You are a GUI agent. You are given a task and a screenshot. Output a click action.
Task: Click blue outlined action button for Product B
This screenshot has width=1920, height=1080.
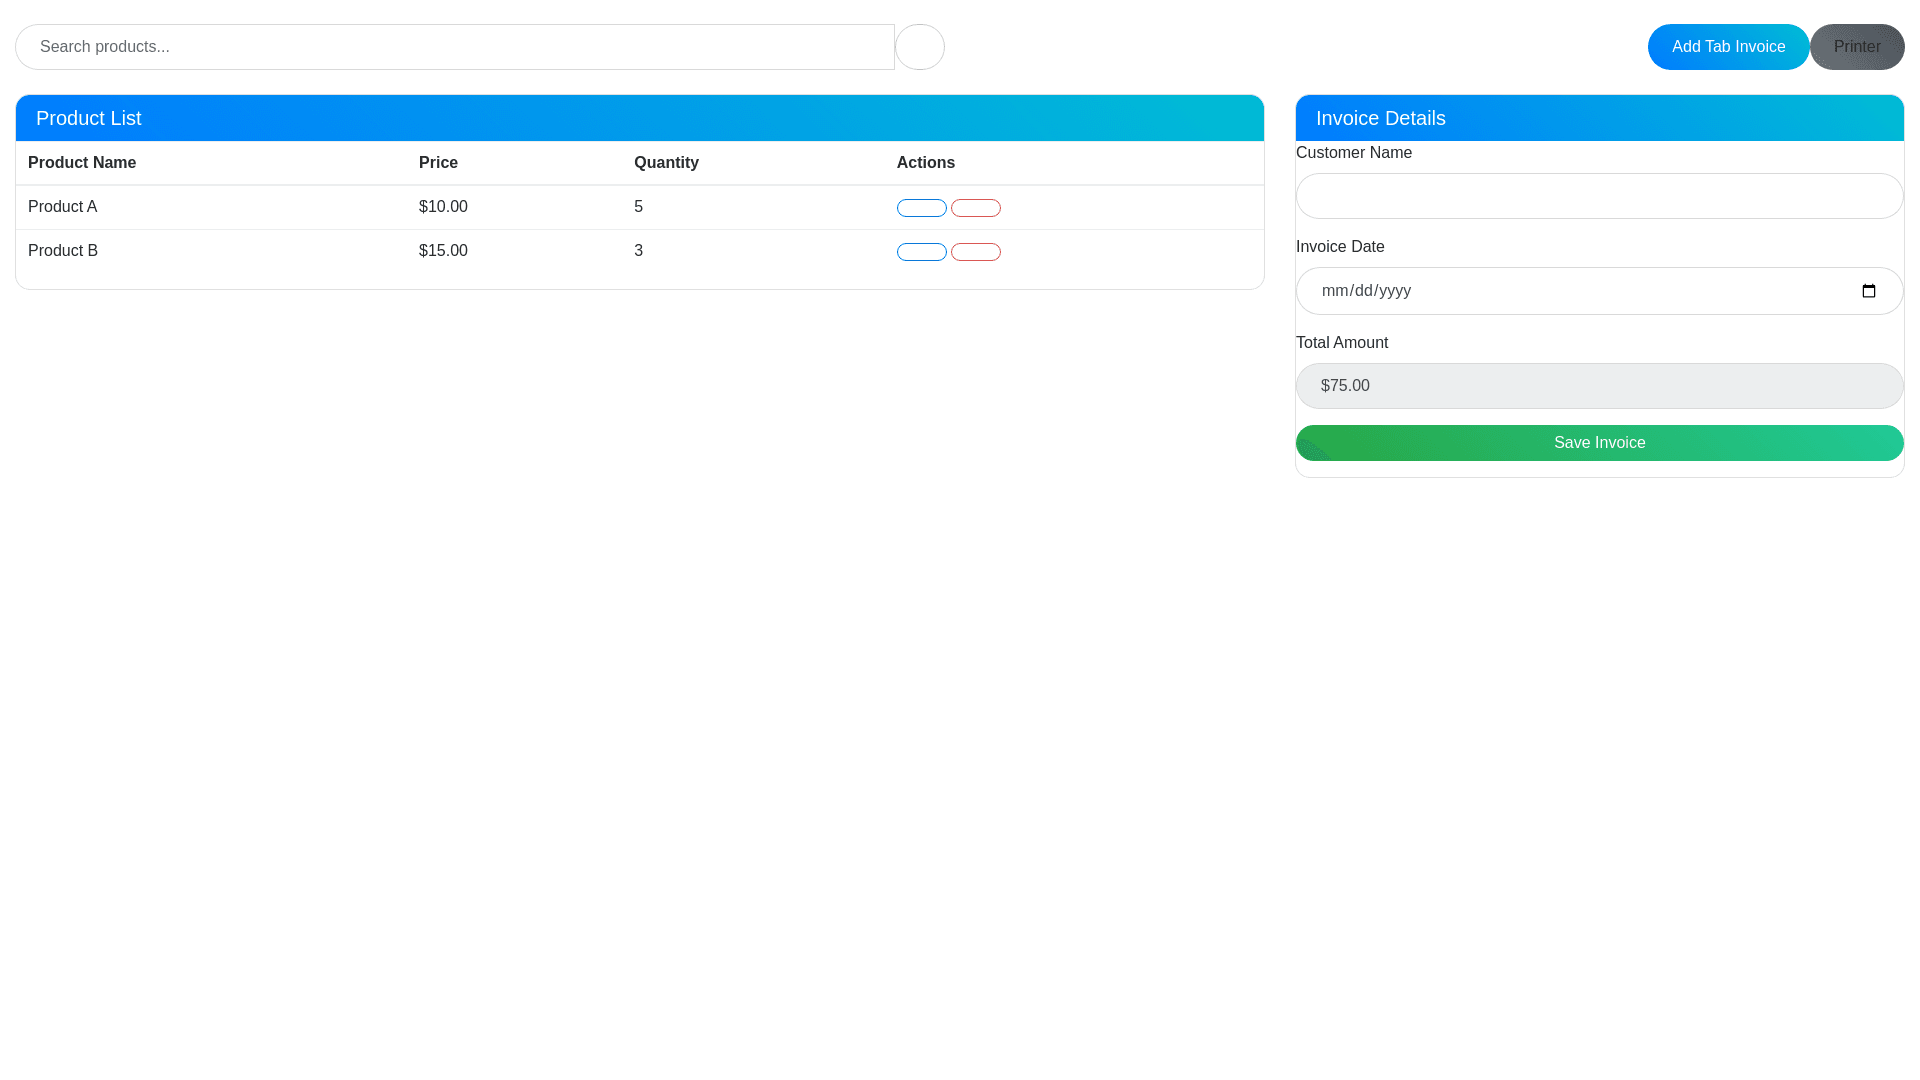(x=921, y=252)
